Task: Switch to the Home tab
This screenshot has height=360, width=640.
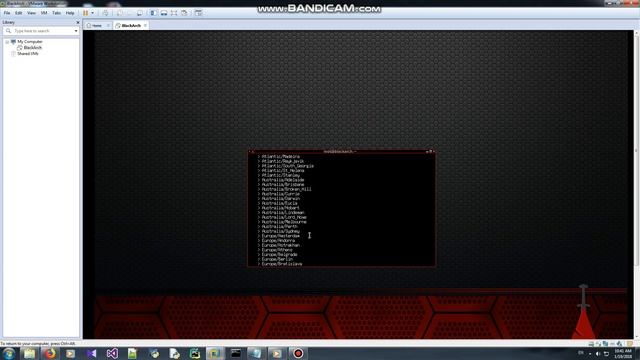Action: pos(96,25)
